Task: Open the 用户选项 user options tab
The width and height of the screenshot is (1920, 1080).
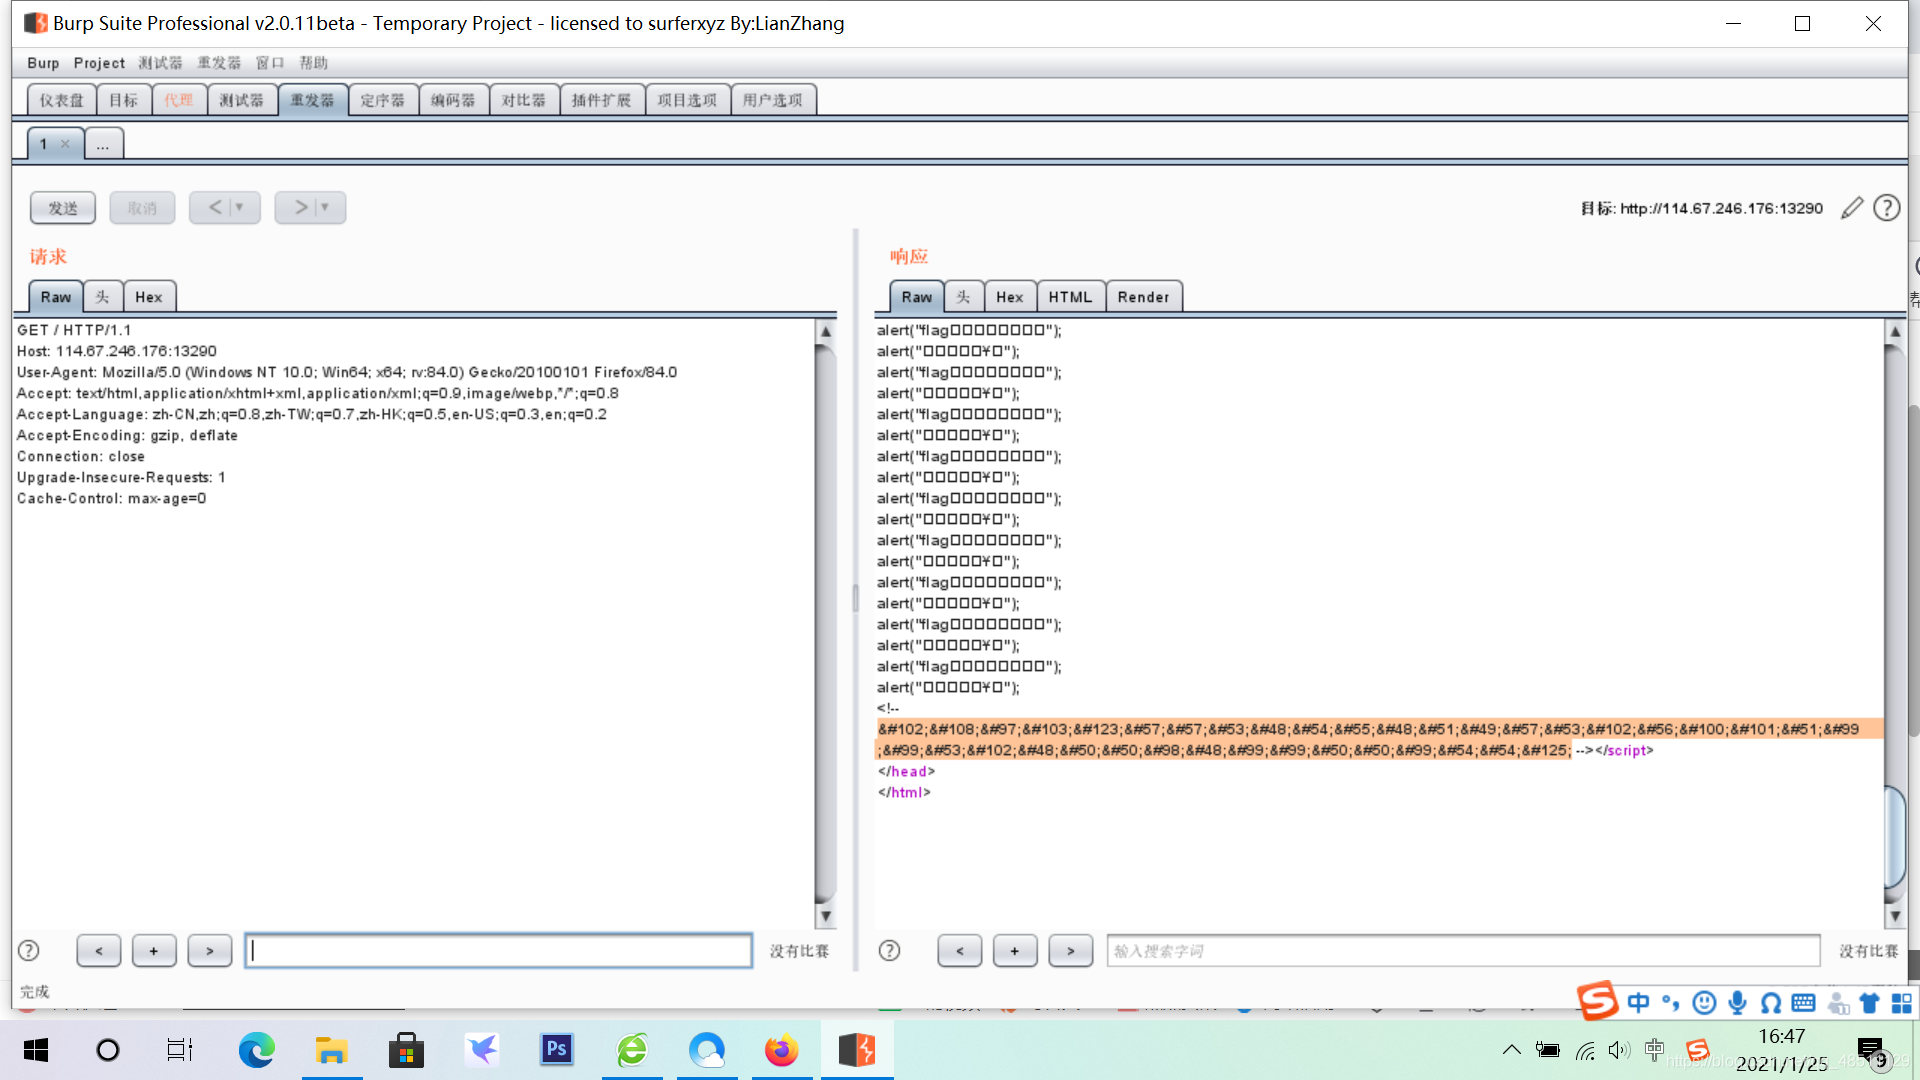Action: [x=773, y=100]
